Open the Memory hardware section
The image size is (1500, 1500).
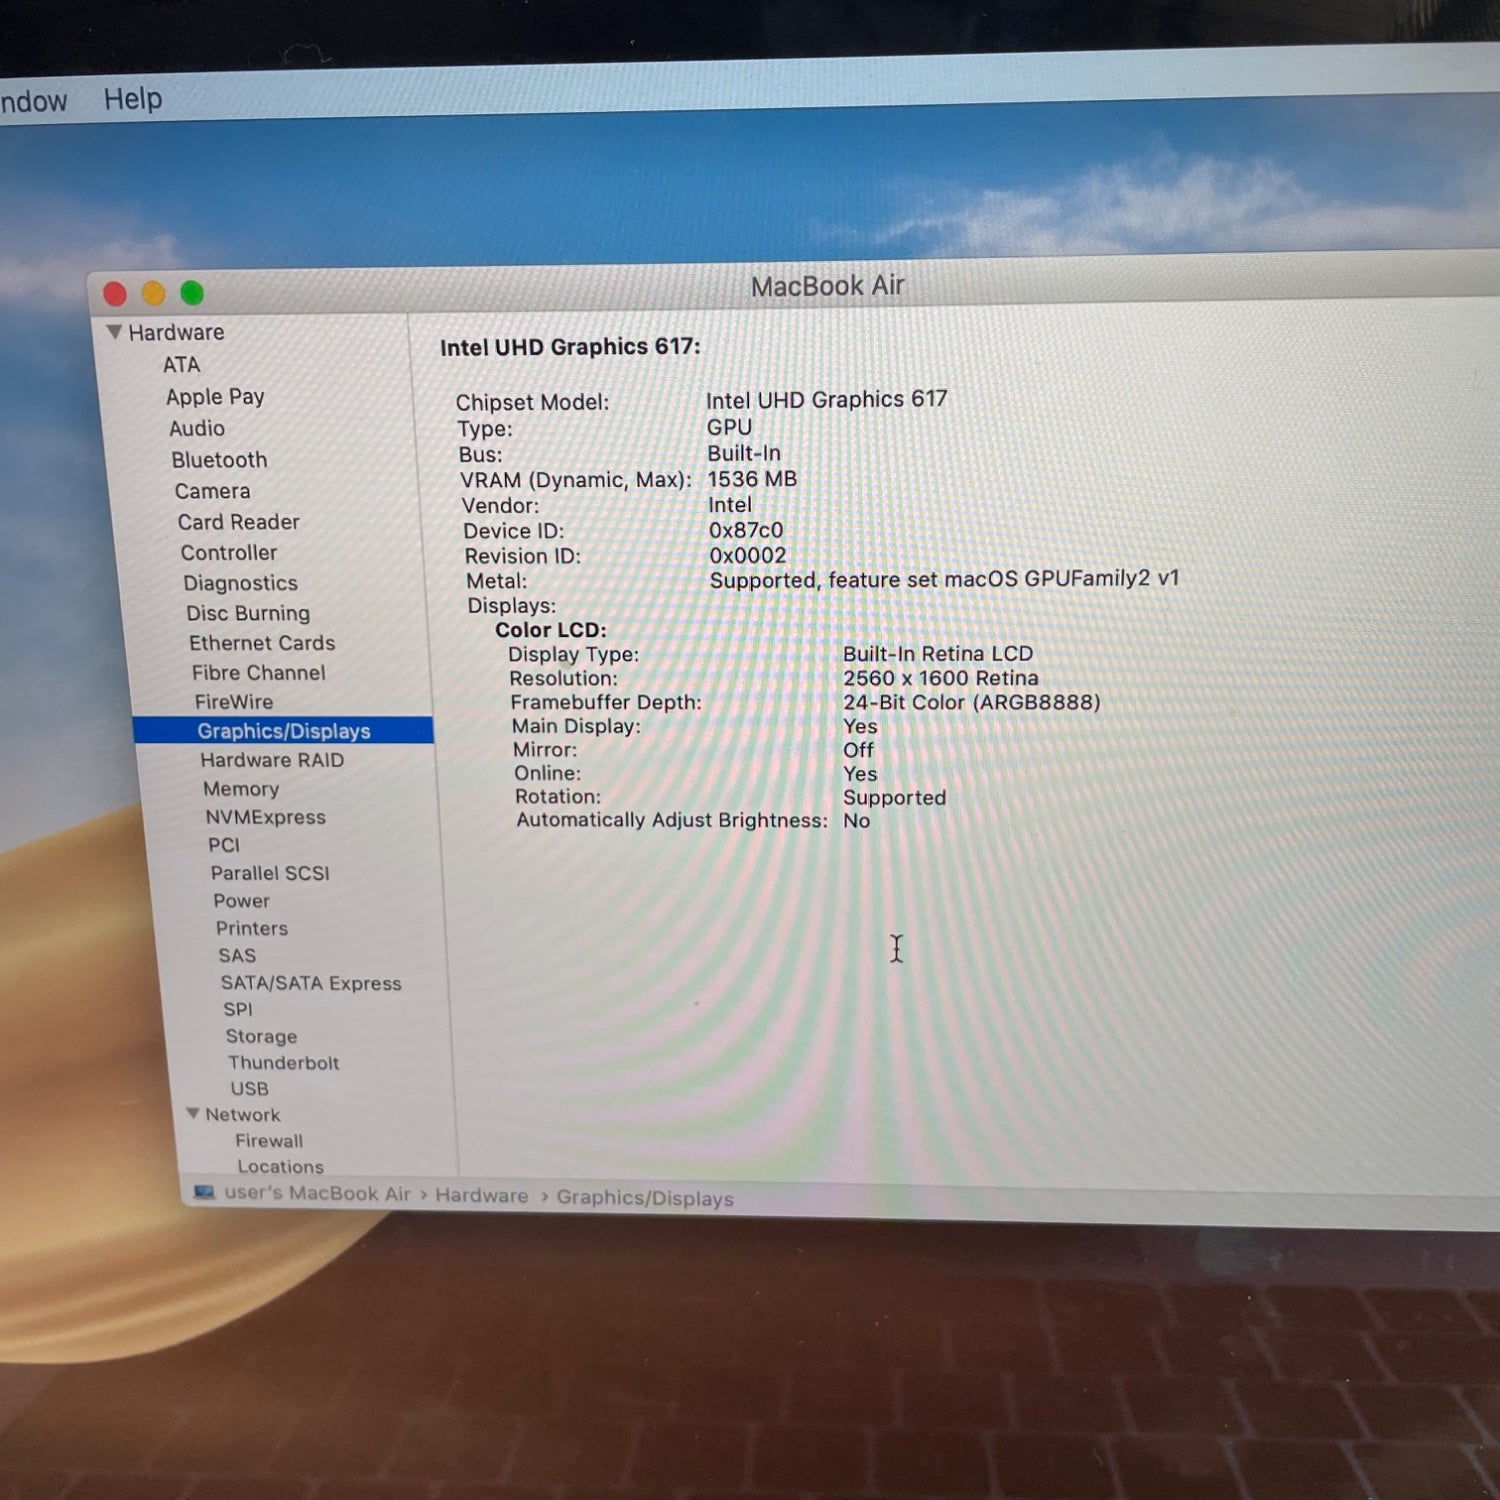pyautogui.click(x=241, y=789)
